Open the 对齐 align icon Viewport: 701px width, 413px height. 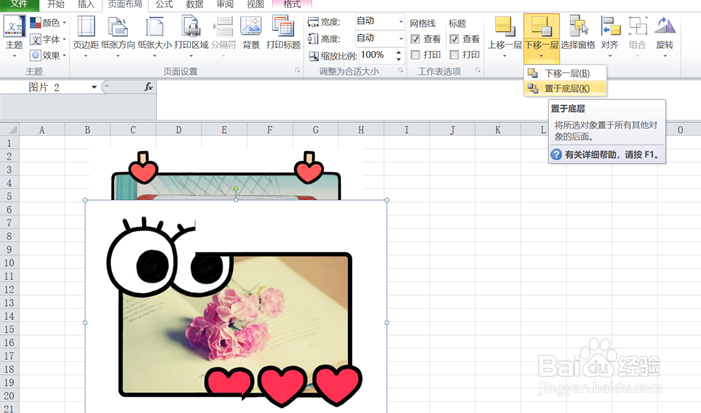coord(611,26)
